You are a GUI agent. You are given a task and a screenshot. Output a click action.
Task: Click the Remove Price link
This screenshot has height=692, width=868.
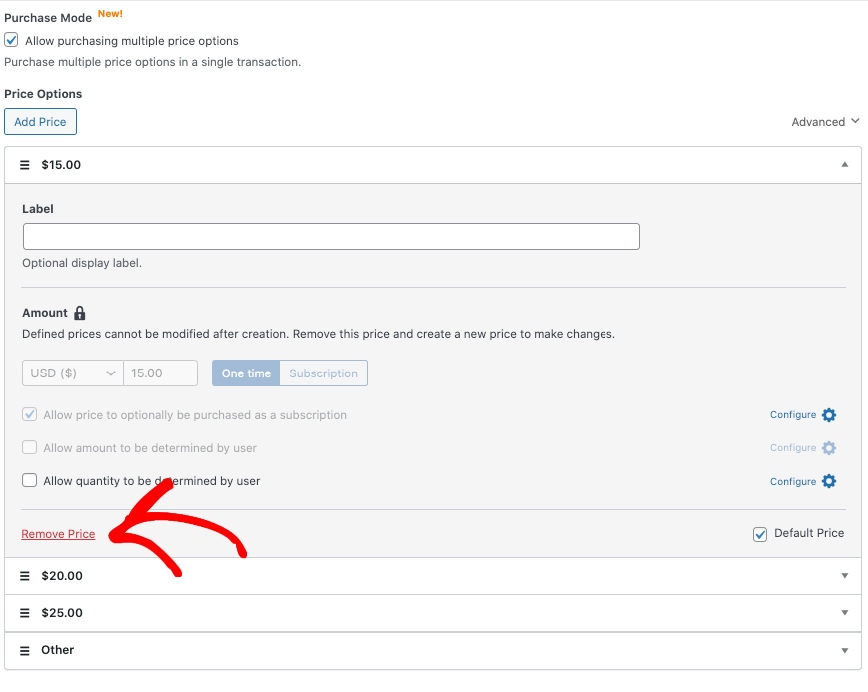(x=58, y=533)
